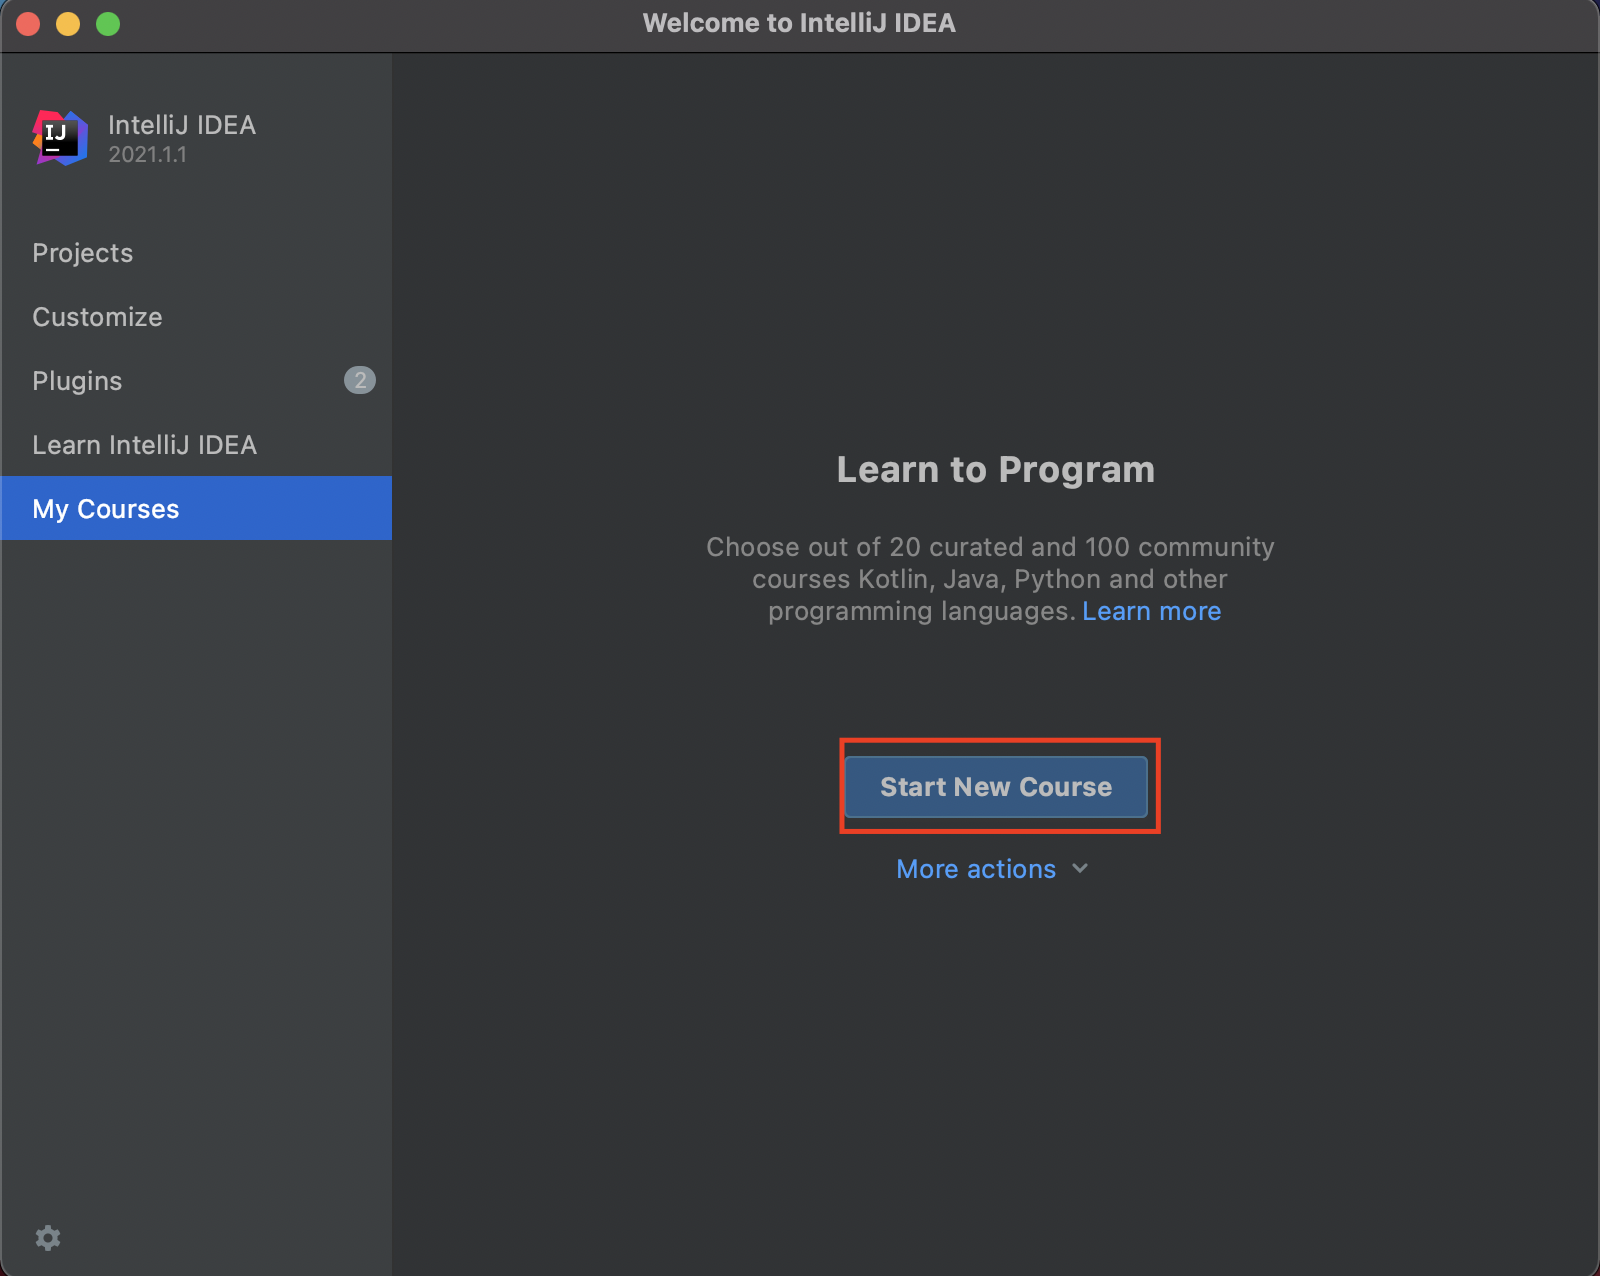Image resolution: width=1600 pixels, height=1276 pixels.
Task: Open the Projects section
Action: (196, 253)
